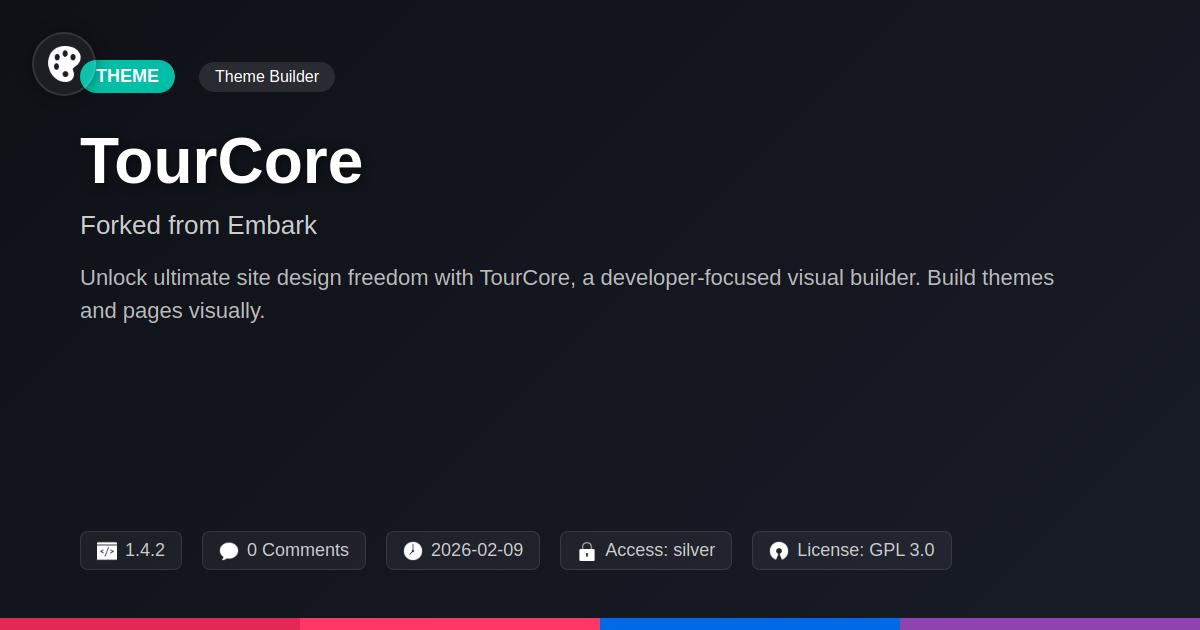Click the code version icon
The width and height of the screenshot is (1200, 630).
point(107,550)
